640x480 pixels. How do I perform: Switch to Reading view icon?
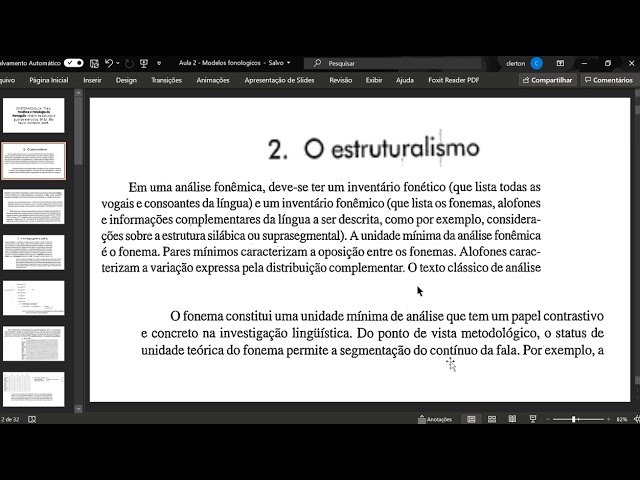pyautogui.click(x=512, y=419)
